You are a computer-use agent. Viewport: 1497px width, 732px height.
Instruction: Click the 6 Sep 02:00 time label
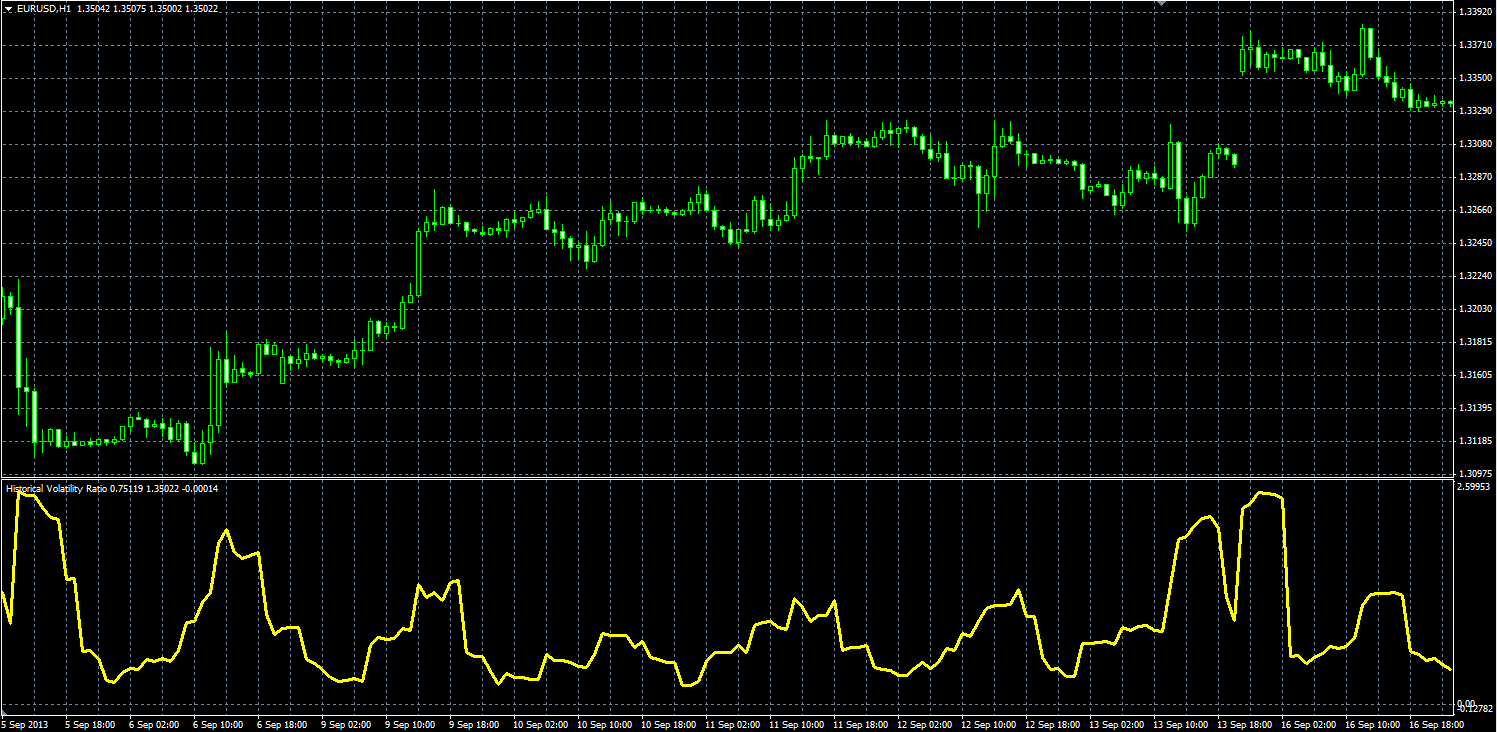click(x=154, y=724)
